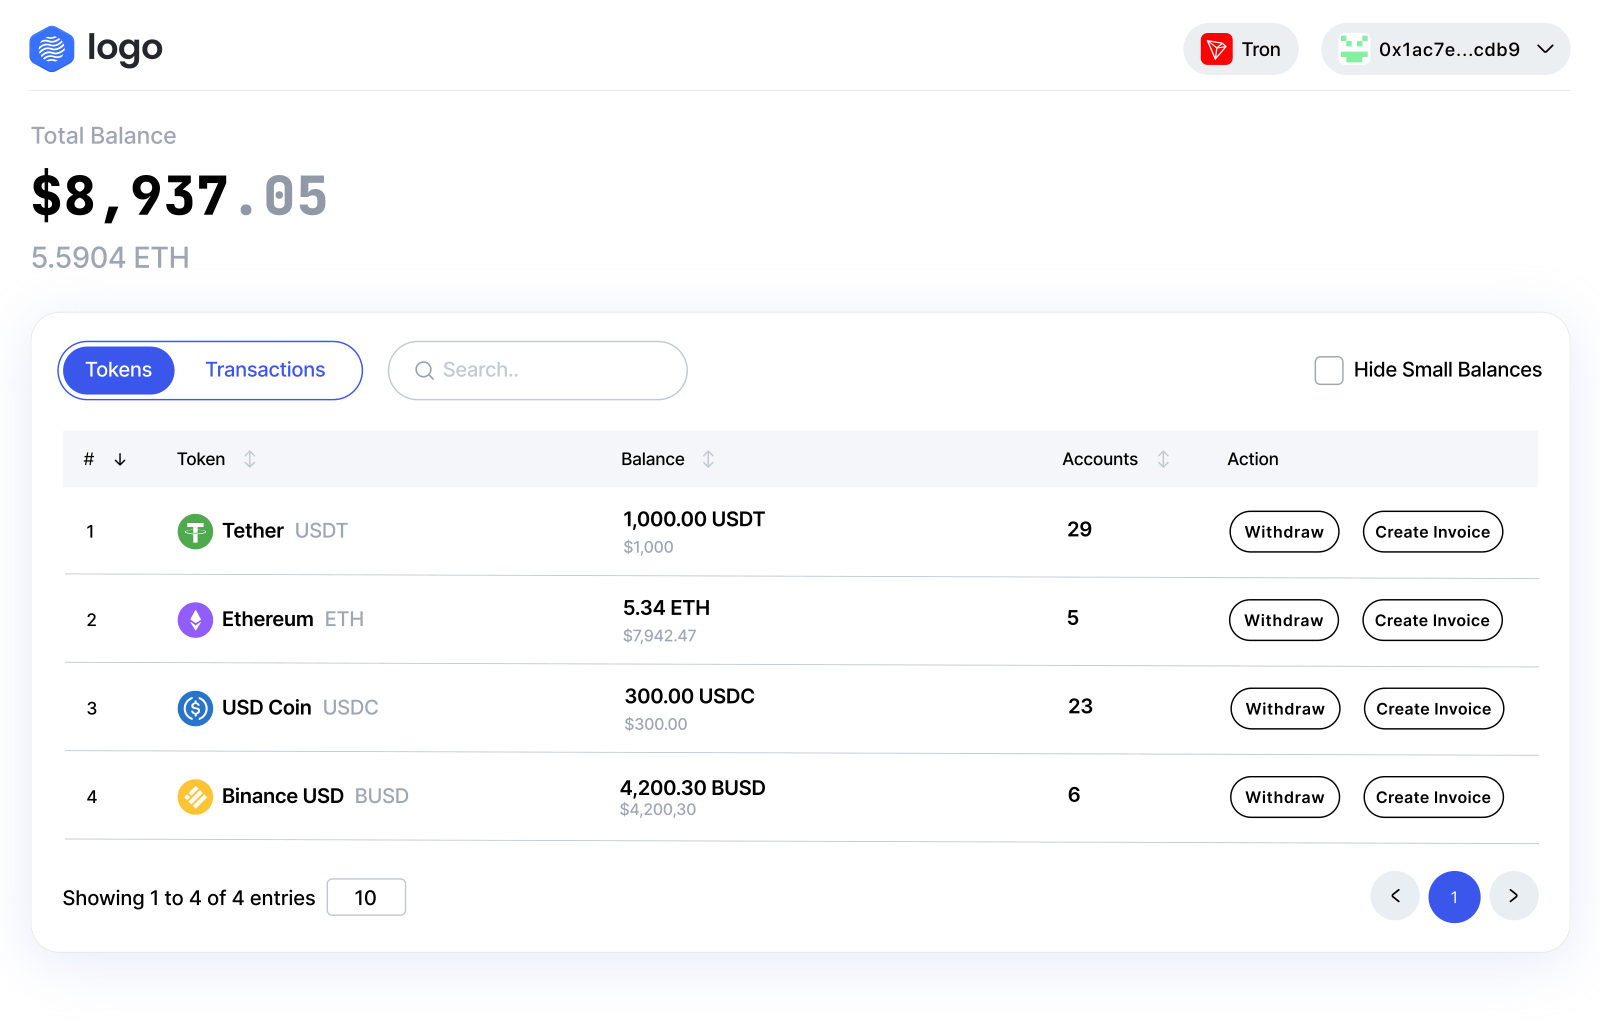Expand the wallet address dropdown chevron
The width and height of the screenshot is (1600, 1030).
point(1545,49)
